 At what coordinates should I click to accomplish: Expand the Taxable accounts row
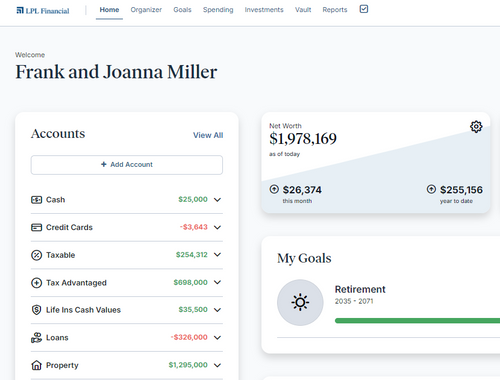(x=217, y=255)
